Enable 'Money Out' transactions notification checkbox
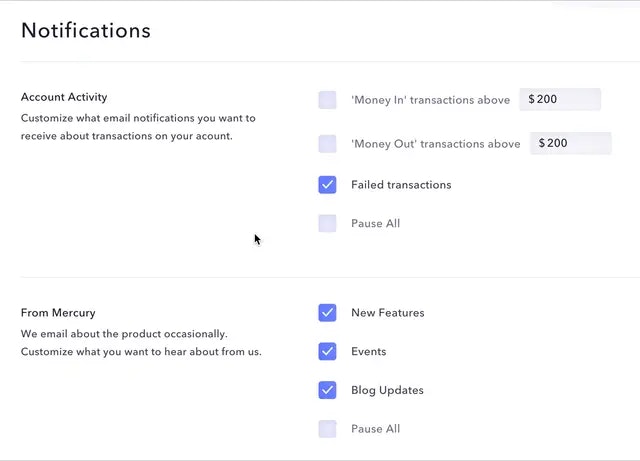The width and height of the screenshot is (640, 461). pos(327,144)
